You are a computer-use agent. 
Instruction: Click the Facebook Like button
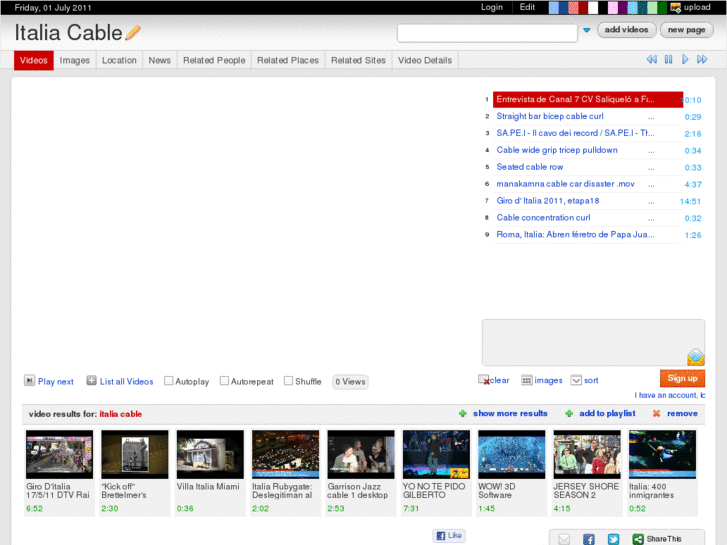pyautogui.click(x=449, y=535)
